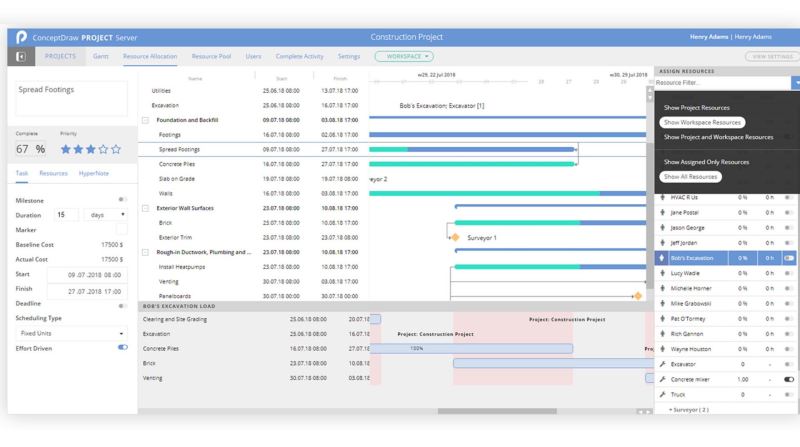Image resolution: width=800 pixels, height=447 pixels.
Task: Click person icon beside Michelle Horner
Action: pyautogui.click(x=662, y=288)
